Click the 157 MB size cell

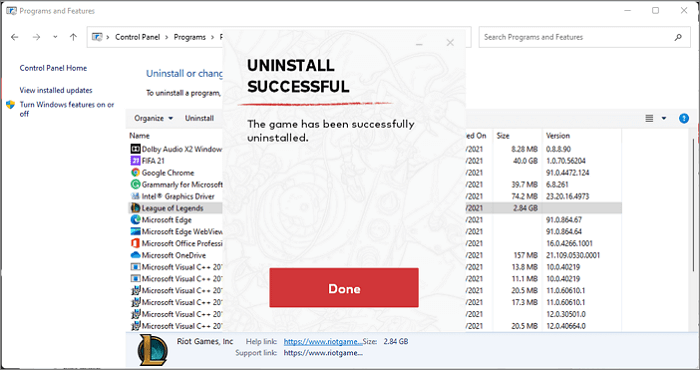[525, 255]
